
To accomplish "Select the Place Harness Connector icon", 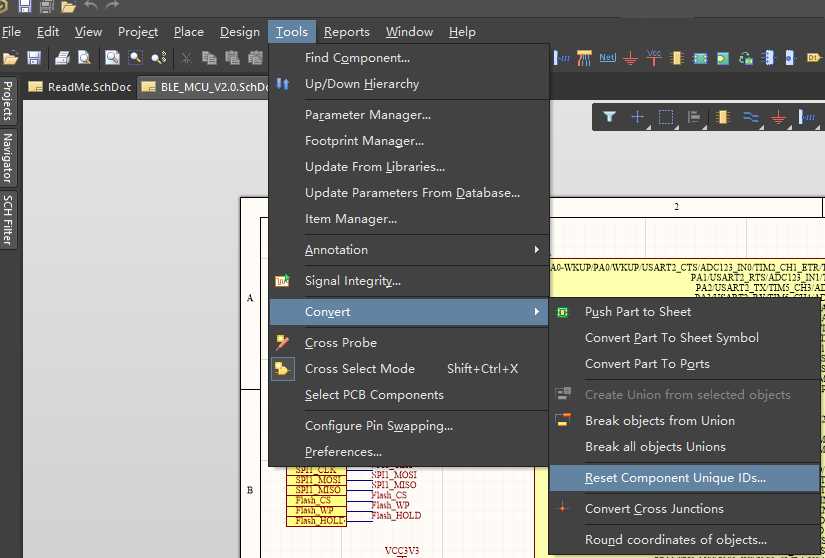I will pyautogui.click(x=769, y=57).
